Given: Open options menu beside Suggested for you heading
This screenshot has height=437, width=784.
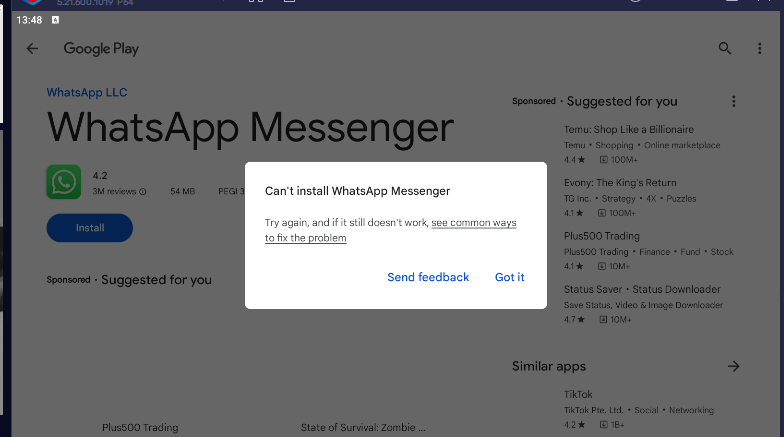Looking at the screenshot, I should (734, 102).
